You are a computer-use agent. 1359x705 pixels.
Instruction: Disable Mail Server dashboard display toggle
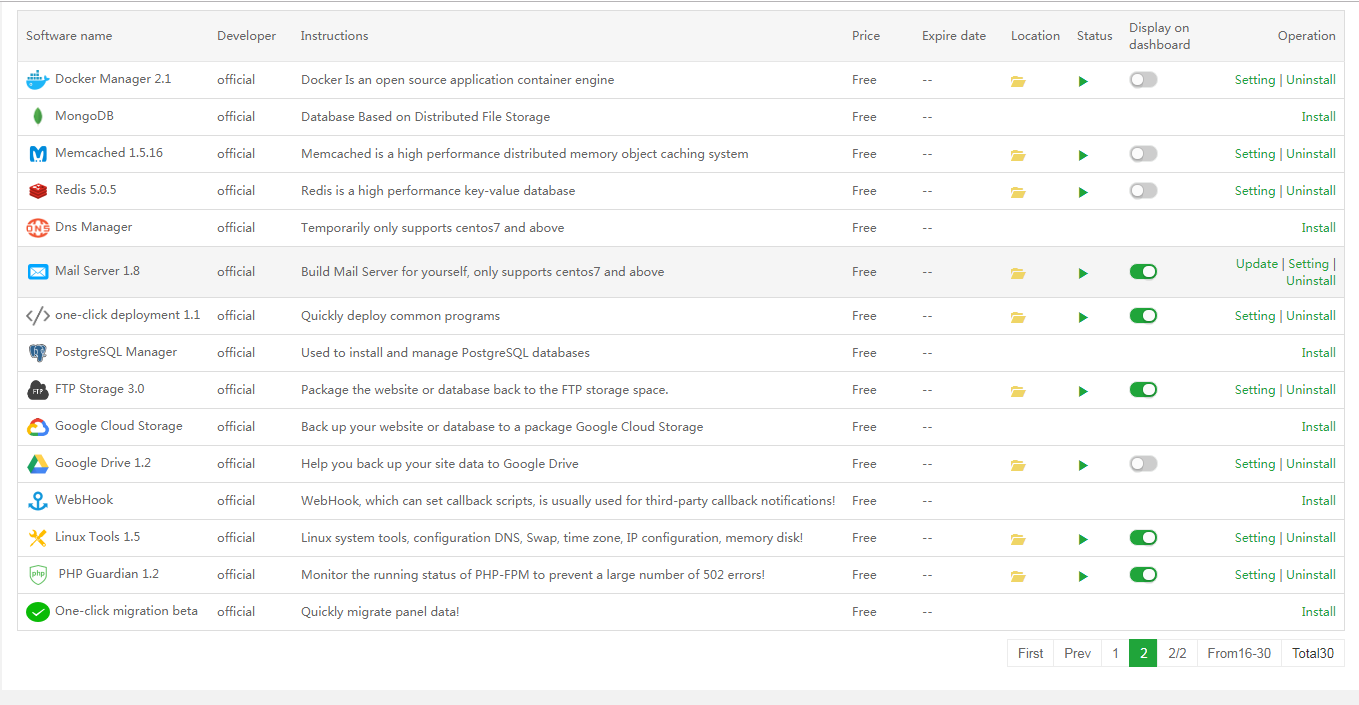coord(1143,272)
